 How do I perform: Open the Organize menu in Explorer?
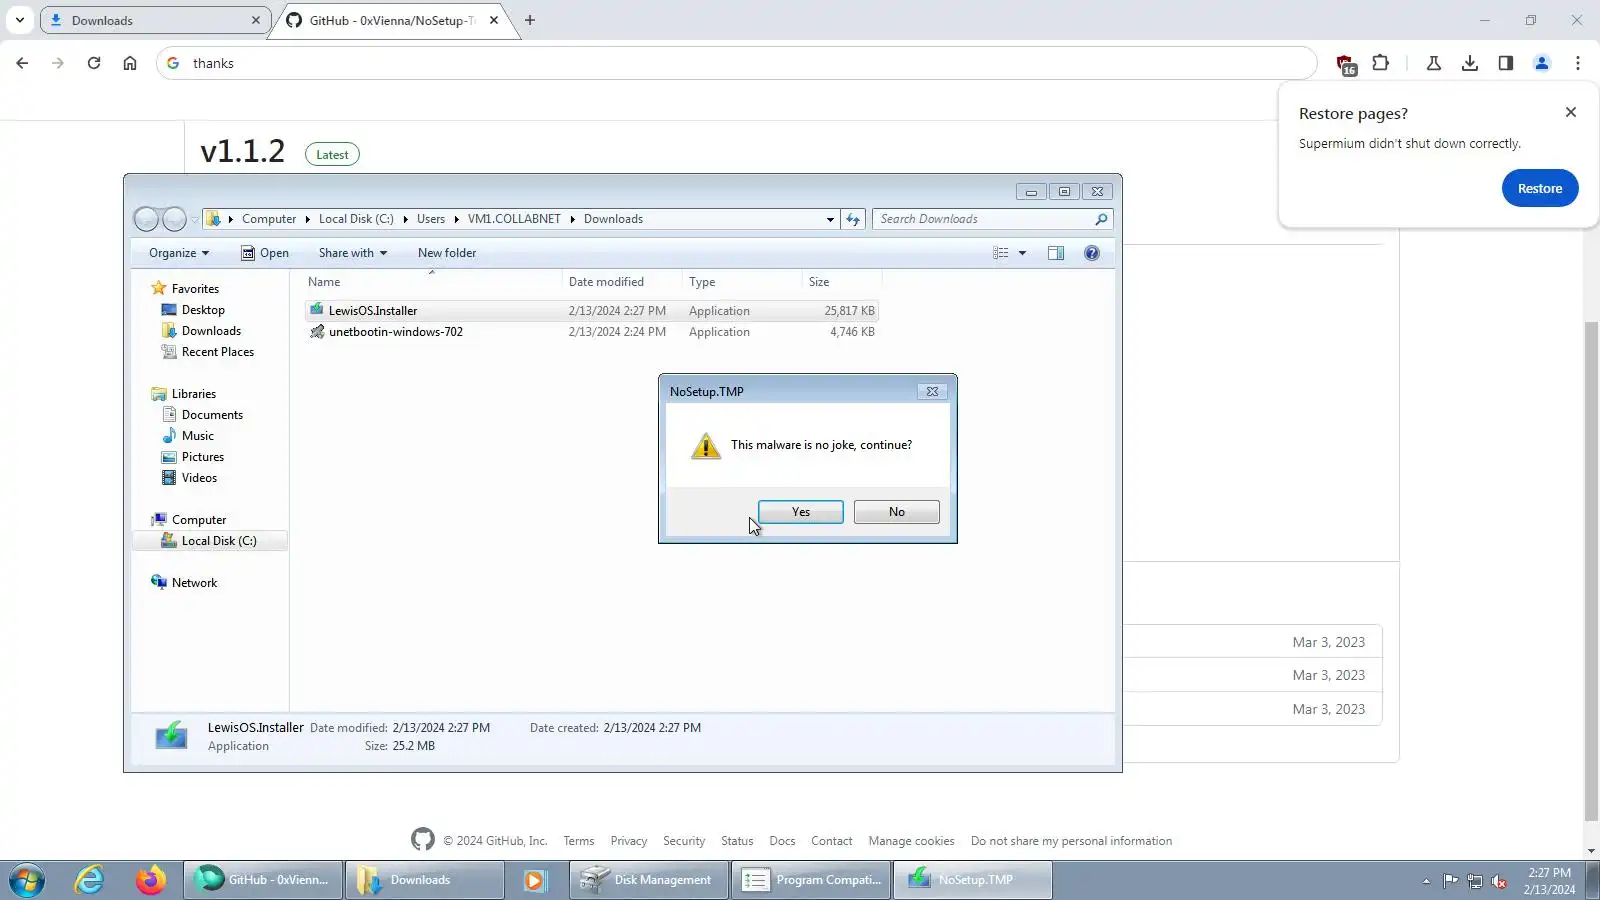point(179,253)
